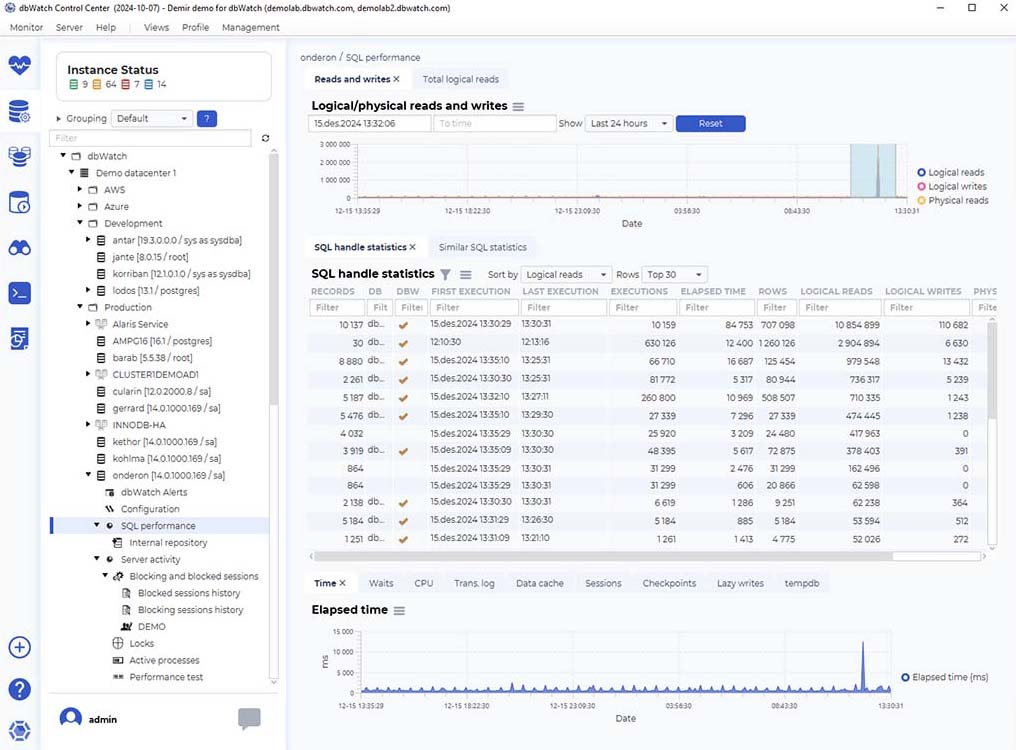Open the Management menu
This screenshot has height=750, width=1016.
[x=251, y=27]
